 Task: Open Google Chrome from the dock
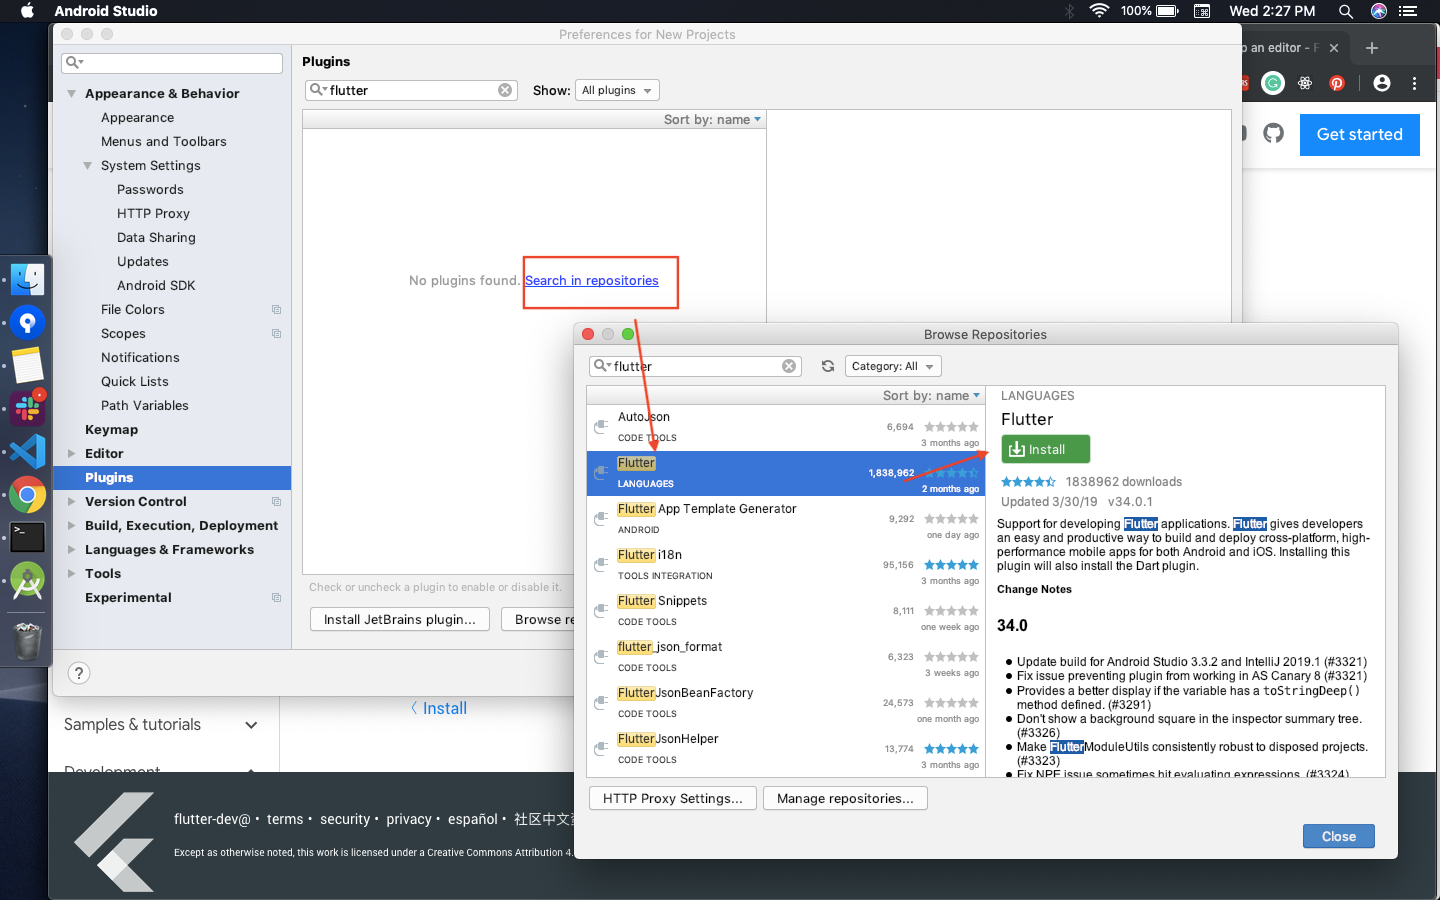[27, 495]
